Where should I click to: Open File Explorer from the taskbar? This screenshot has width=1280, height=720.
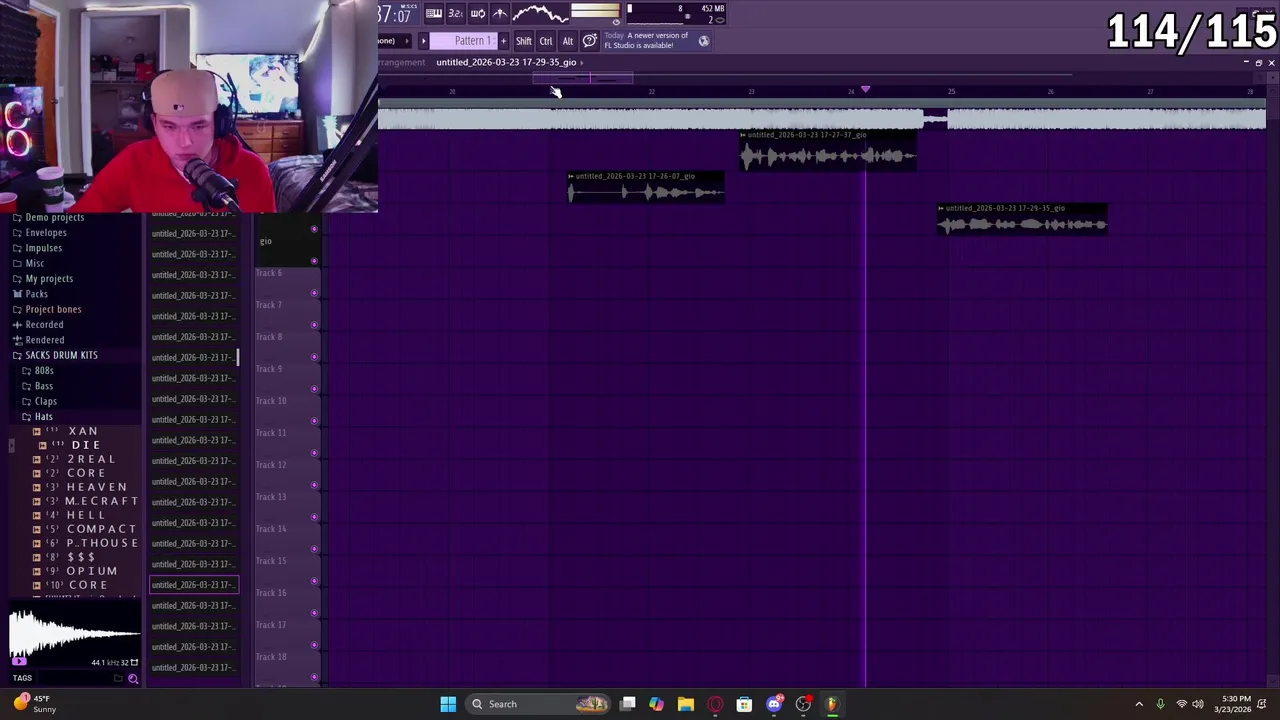pyautogui.click(x=686, y=704)
